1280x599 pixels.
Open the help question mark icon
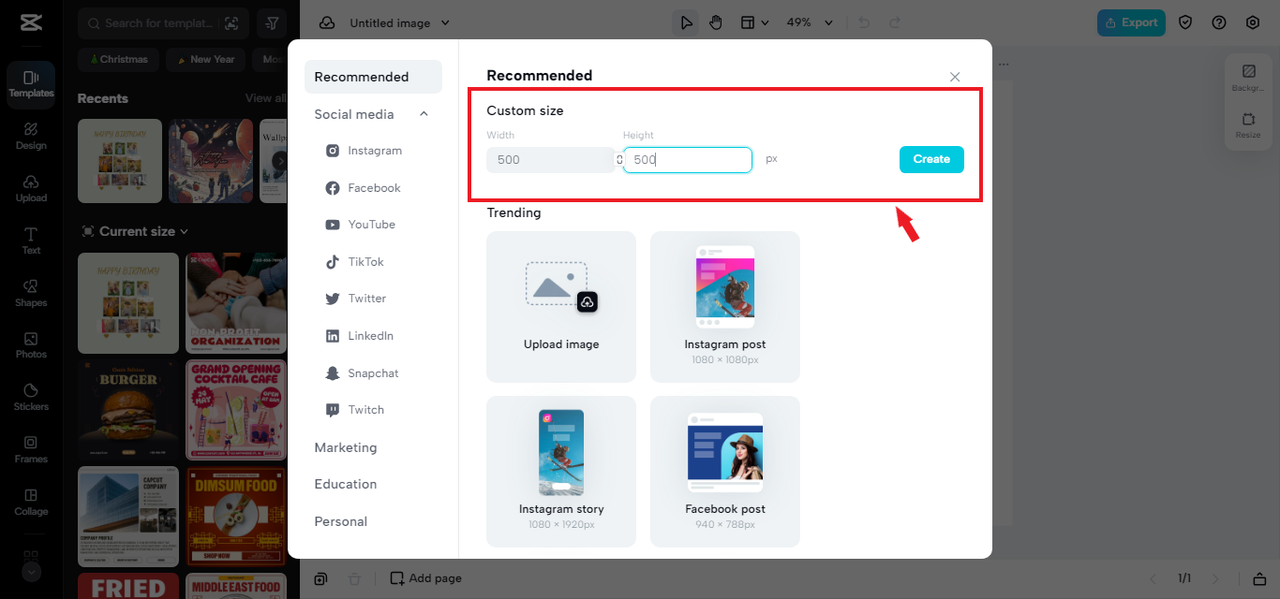(1219, 22)
